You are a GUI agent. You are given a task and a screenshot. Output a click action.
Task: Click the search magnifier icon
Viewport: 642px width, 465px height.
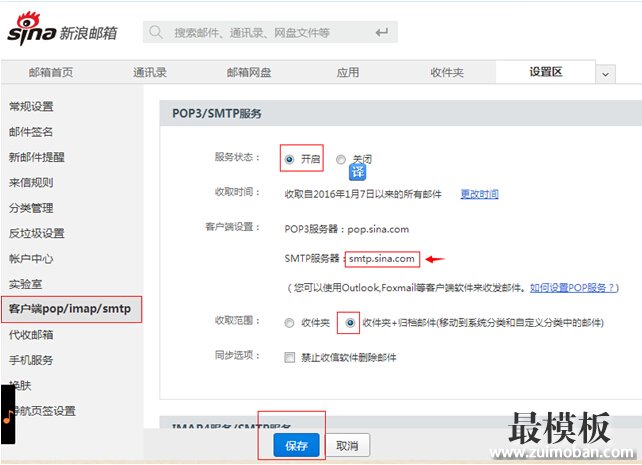[156, 32]
